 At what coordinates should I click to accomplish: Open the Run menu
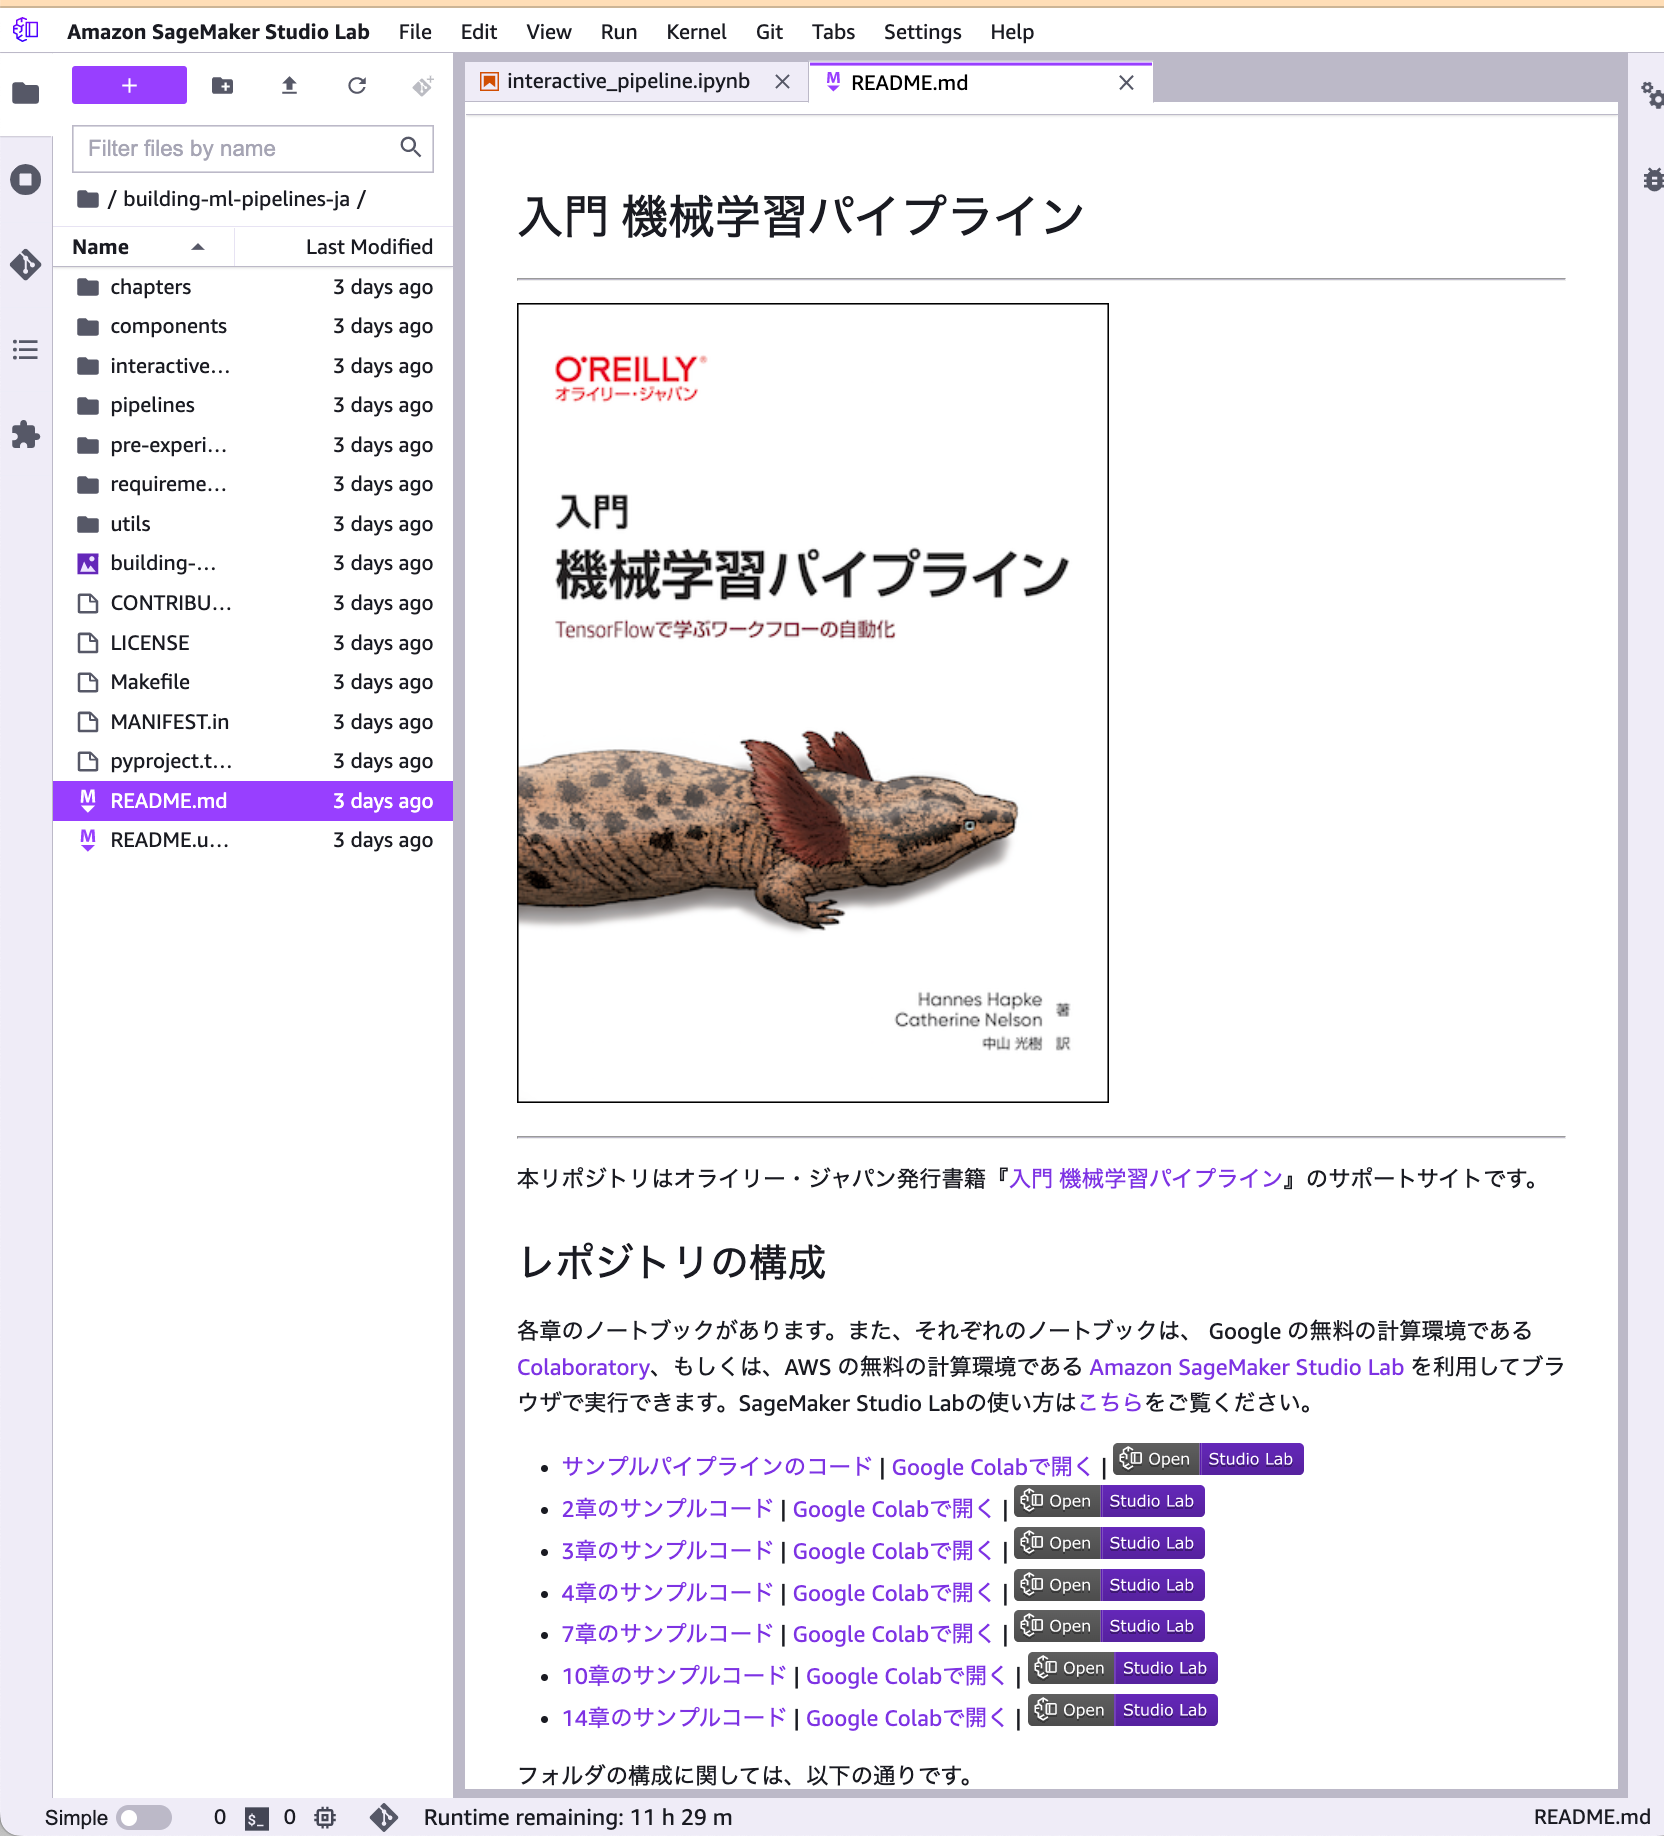(619, 32)
